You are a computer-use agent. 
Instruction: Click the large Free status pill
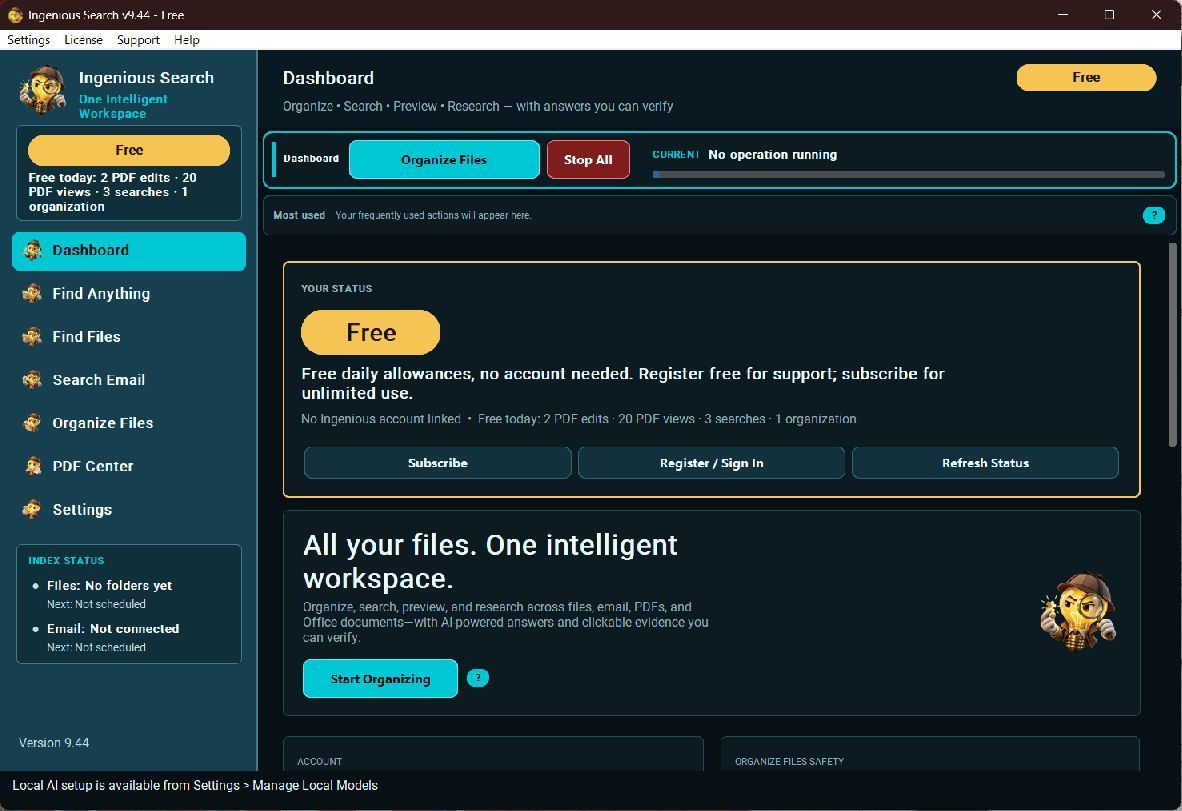coord(371,332)
